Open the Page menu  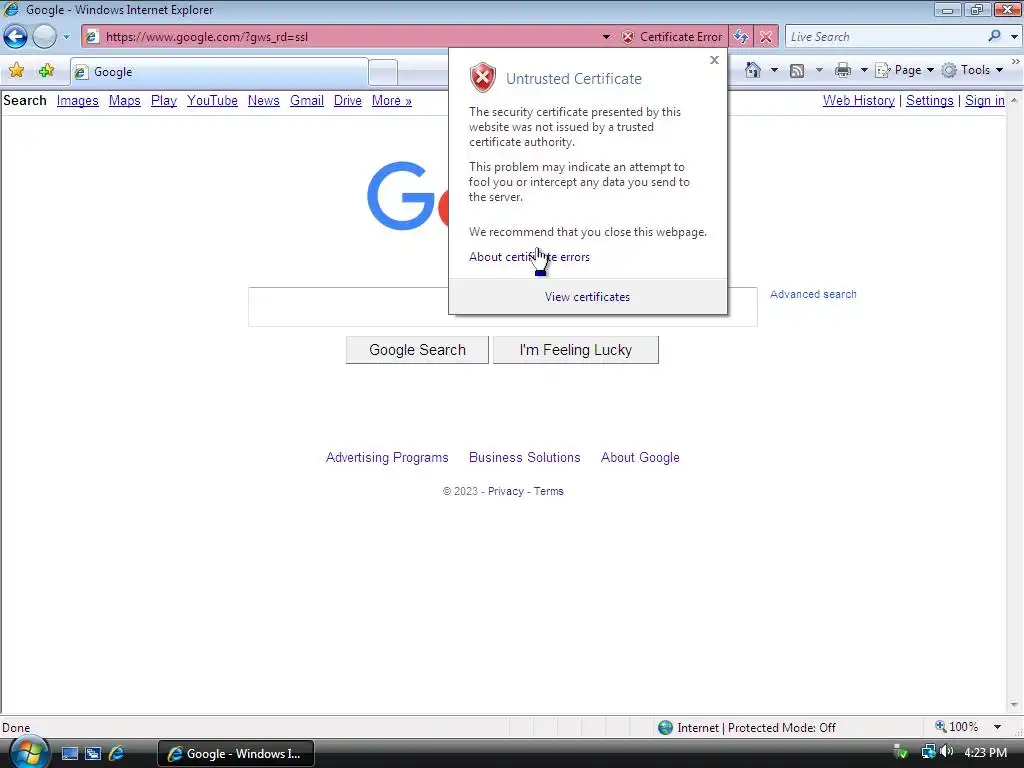(x=904, y=70)
